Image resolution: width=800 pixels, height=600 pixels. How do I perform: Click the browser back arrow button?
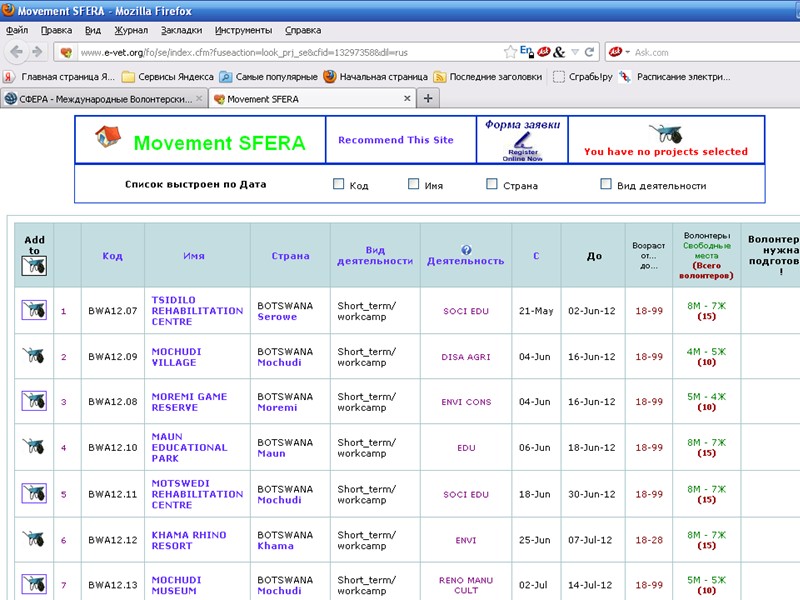[x=16, y=52]
